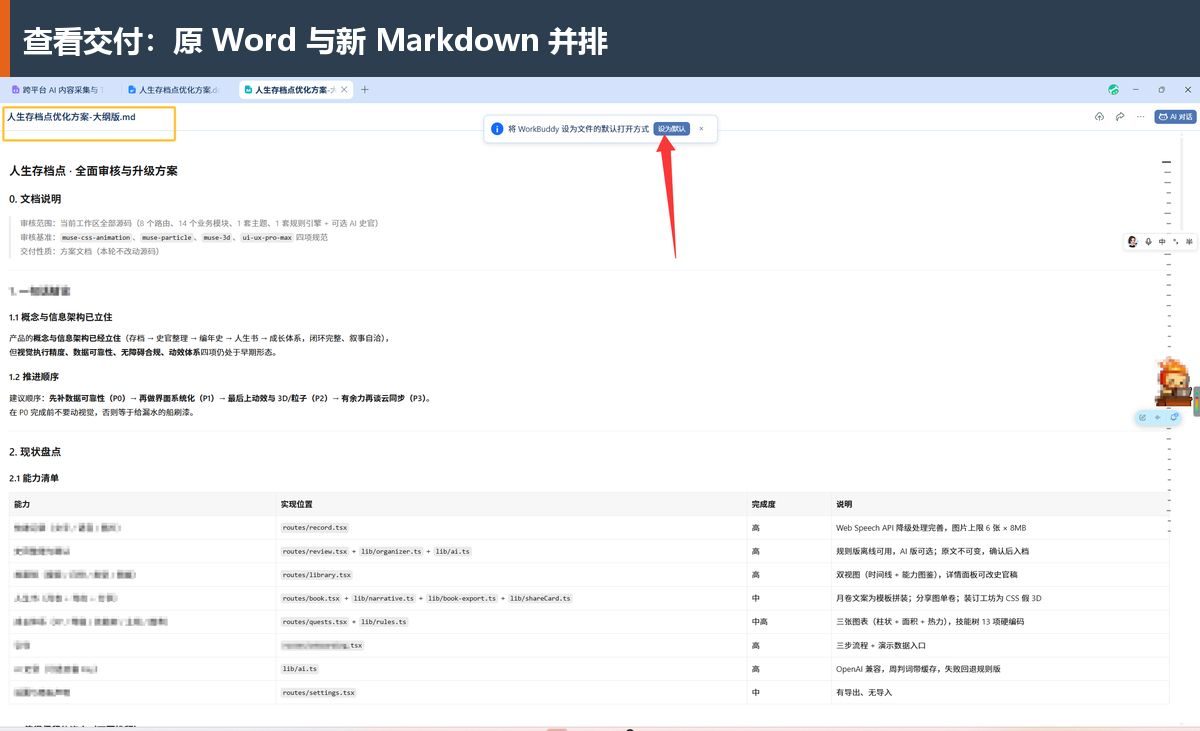Click the routes/review.tsx code in the table
1200x731 pixels.
point(314,551)
